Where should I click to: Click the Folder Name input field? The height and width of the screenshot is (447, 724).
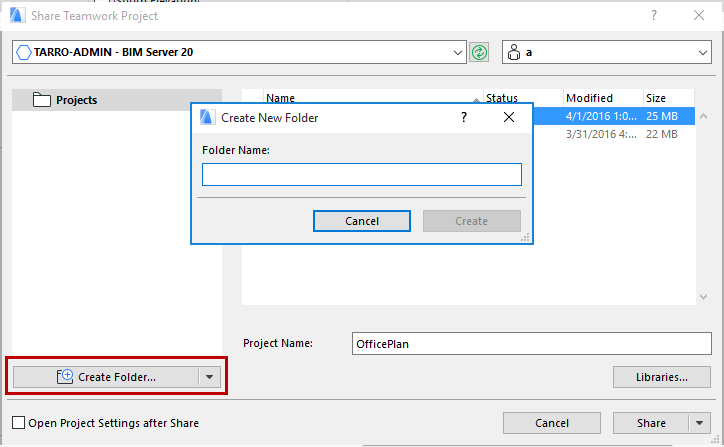(362, 175)
